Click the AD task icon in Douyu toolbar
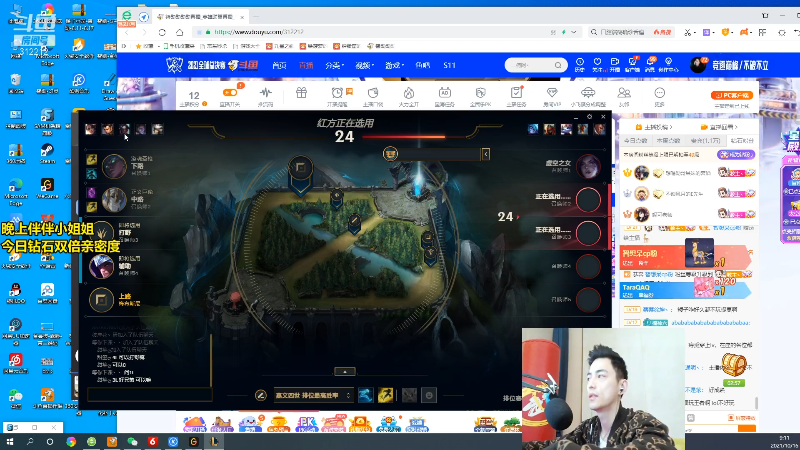Screen dimensions: 800x450 [x=444, y=93]
